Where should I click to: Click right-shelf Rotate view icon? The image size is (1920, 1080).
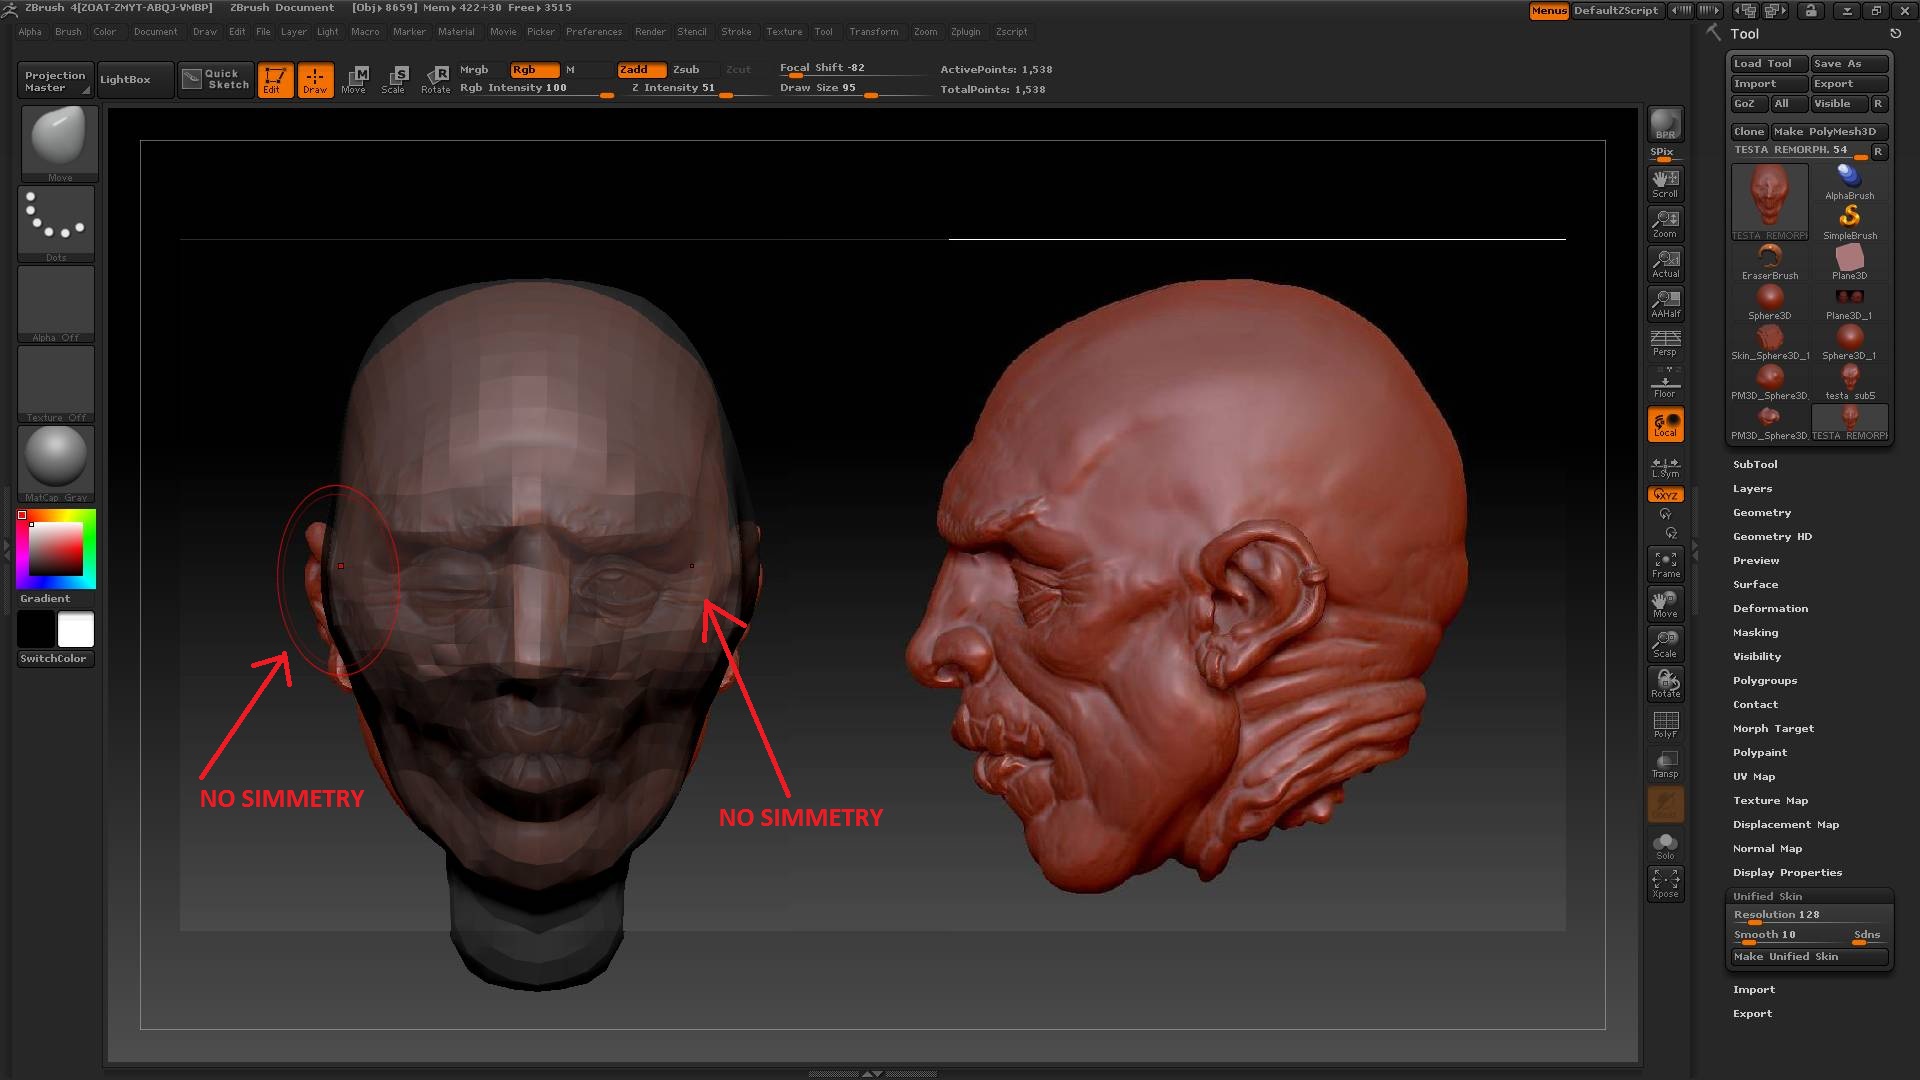(x=1665, y=684)
